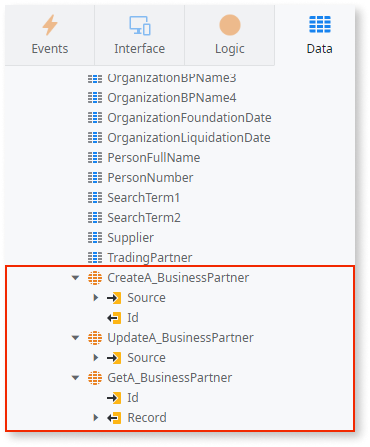
Task: Expand Source under CreateA_BusinessPartner
Action: [96, 298]
